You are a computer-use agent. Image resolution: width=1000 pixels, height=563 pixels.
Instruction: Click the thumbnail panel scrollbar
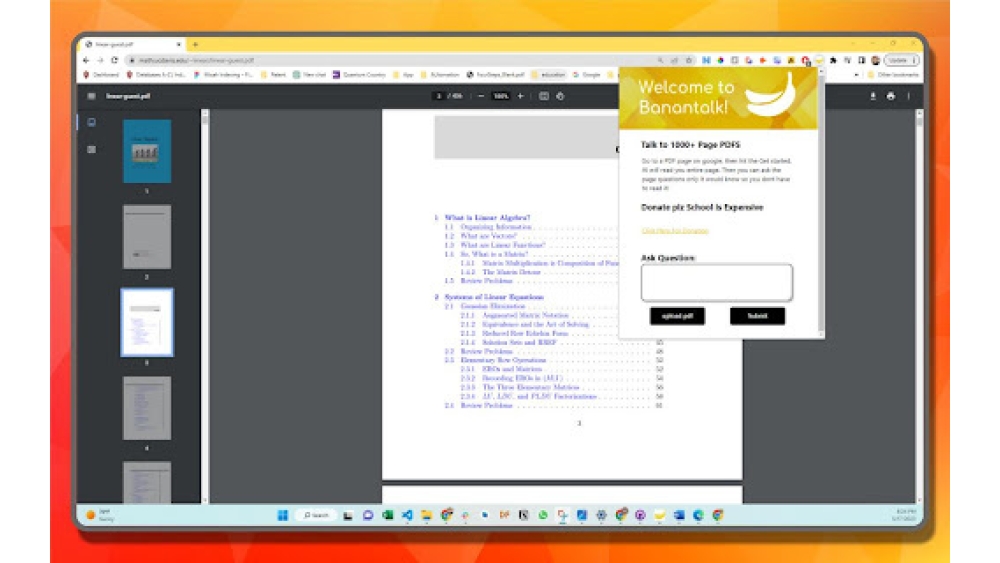tap(205, 306)
